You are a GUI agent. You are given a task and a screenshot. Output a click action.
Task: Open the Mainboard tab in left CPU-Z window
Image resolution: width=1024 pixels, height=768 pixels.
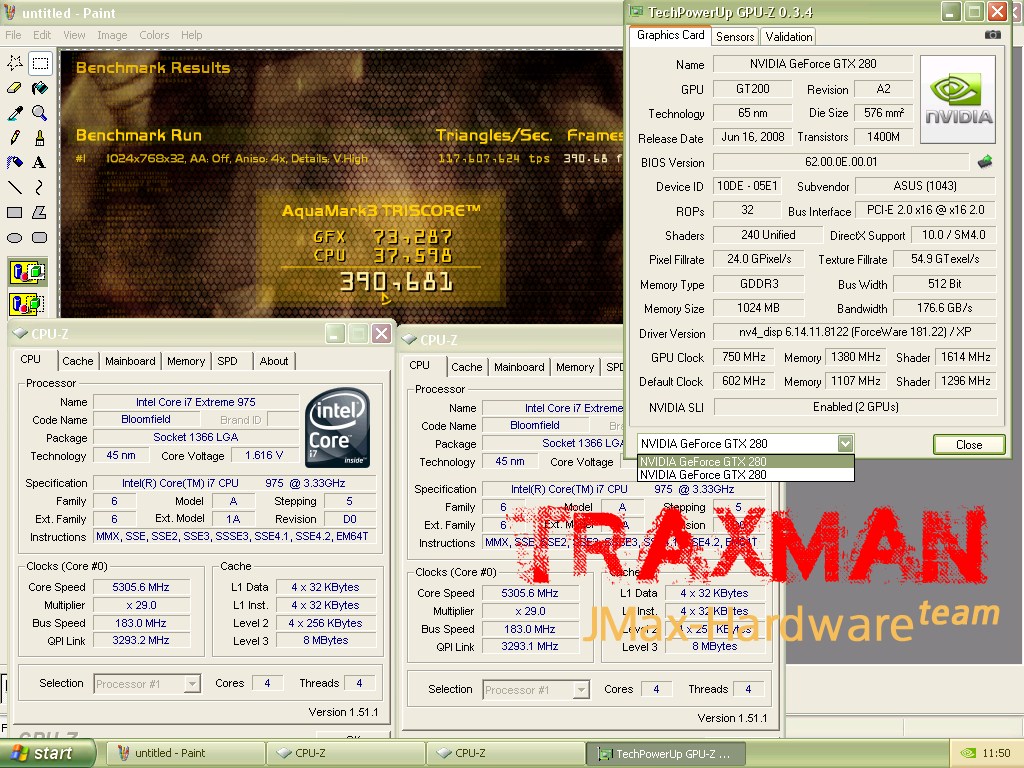coord(130,361)
